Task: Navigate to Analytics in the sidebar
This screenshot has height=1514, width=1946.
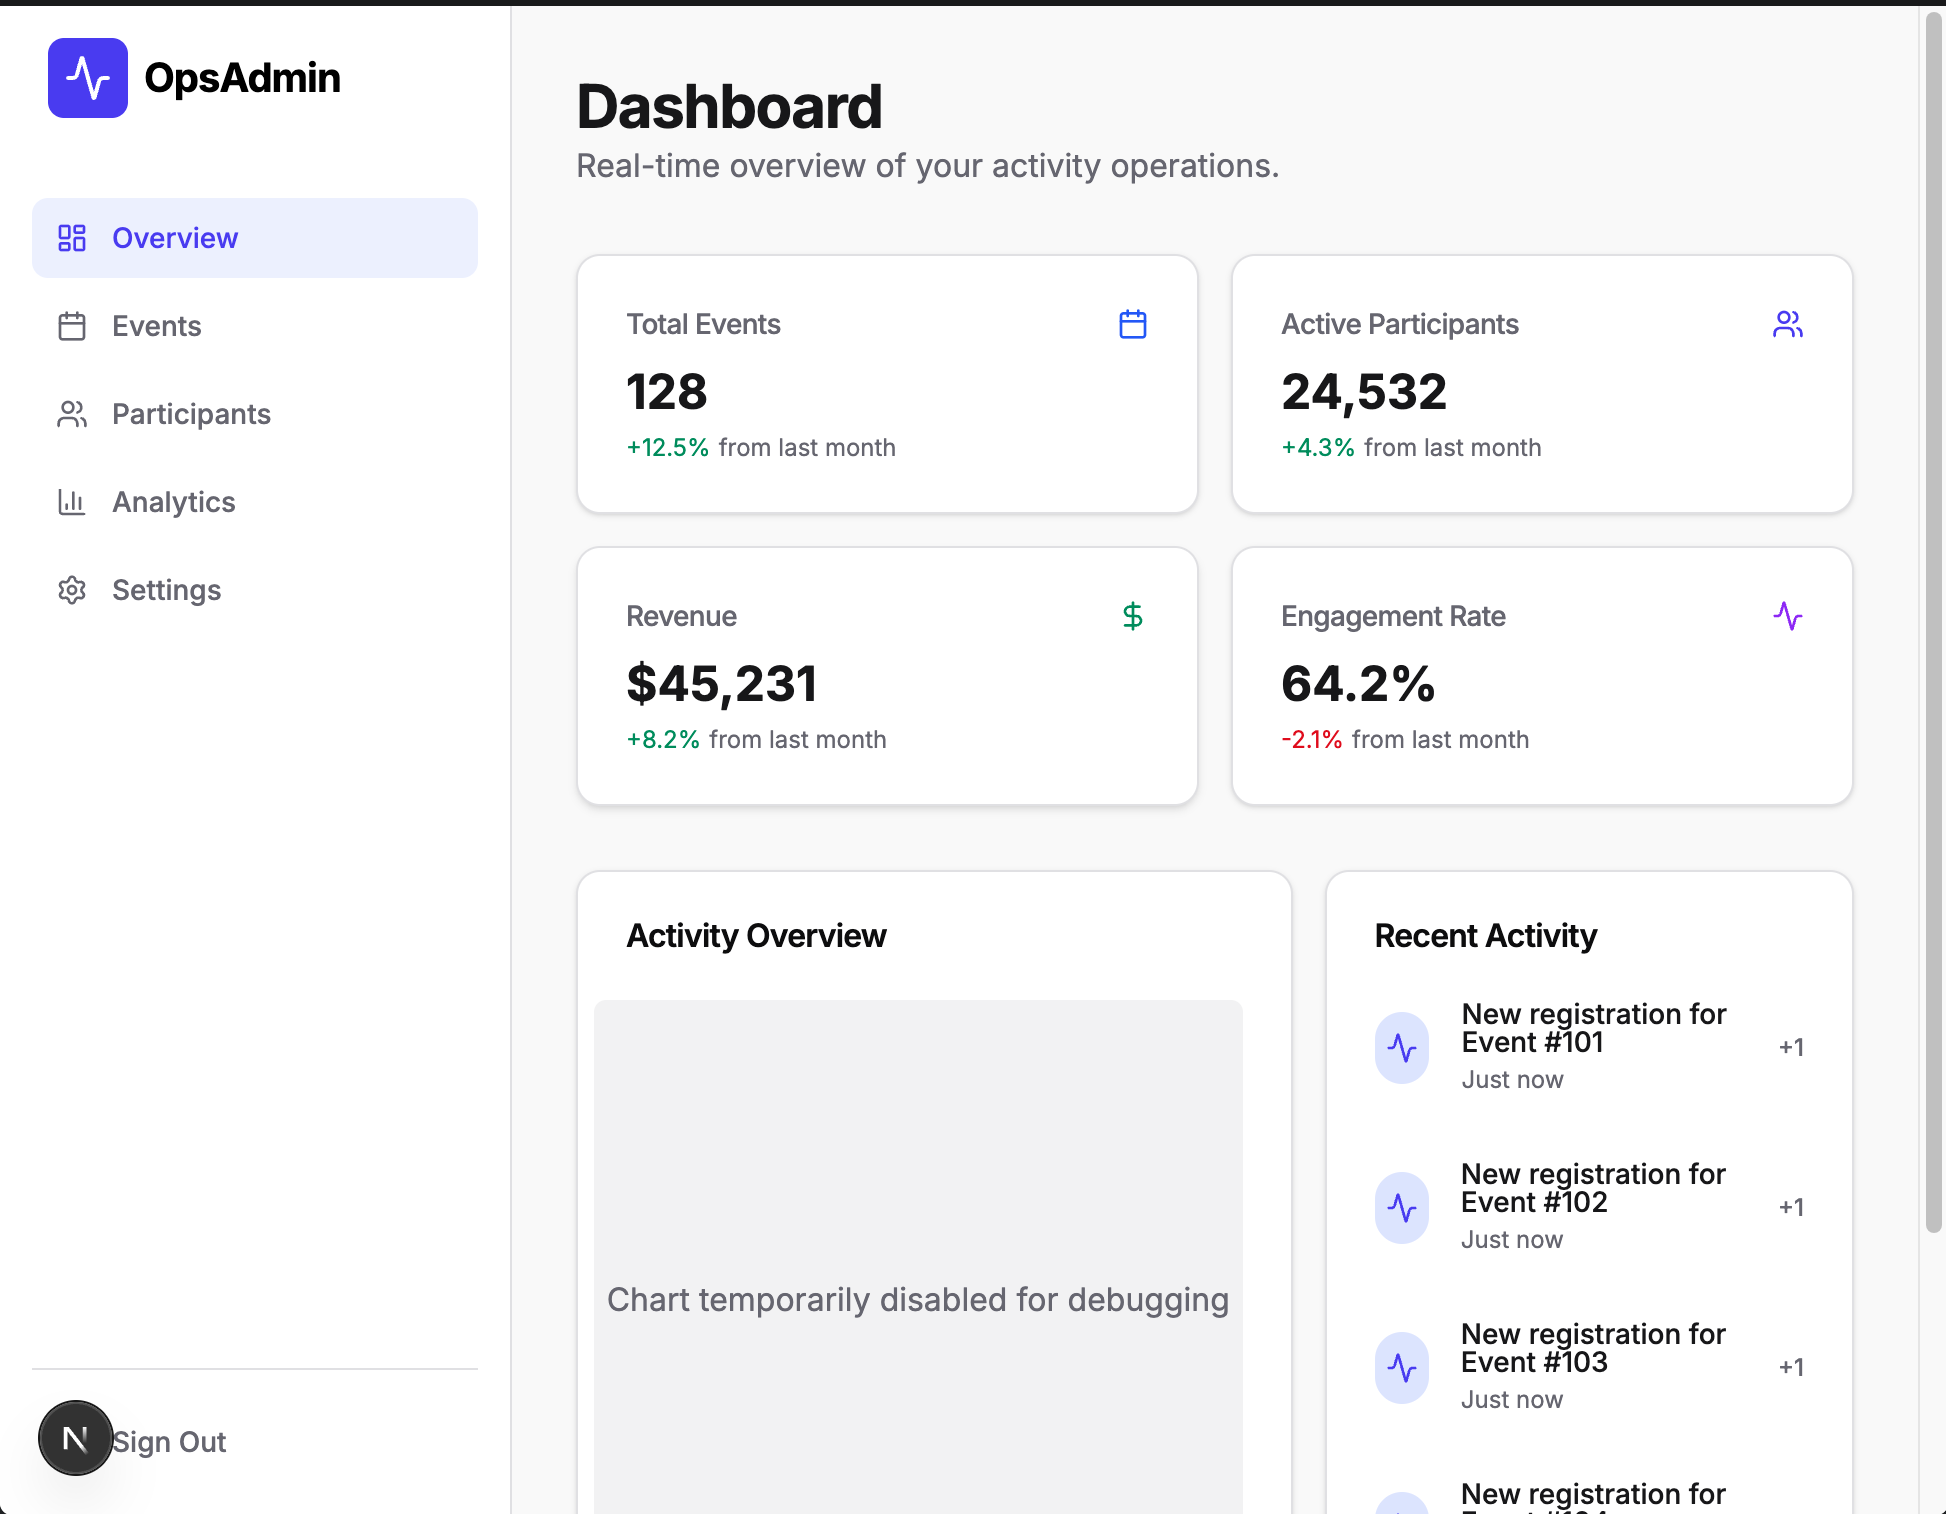Action: click(x=173, y=502)
